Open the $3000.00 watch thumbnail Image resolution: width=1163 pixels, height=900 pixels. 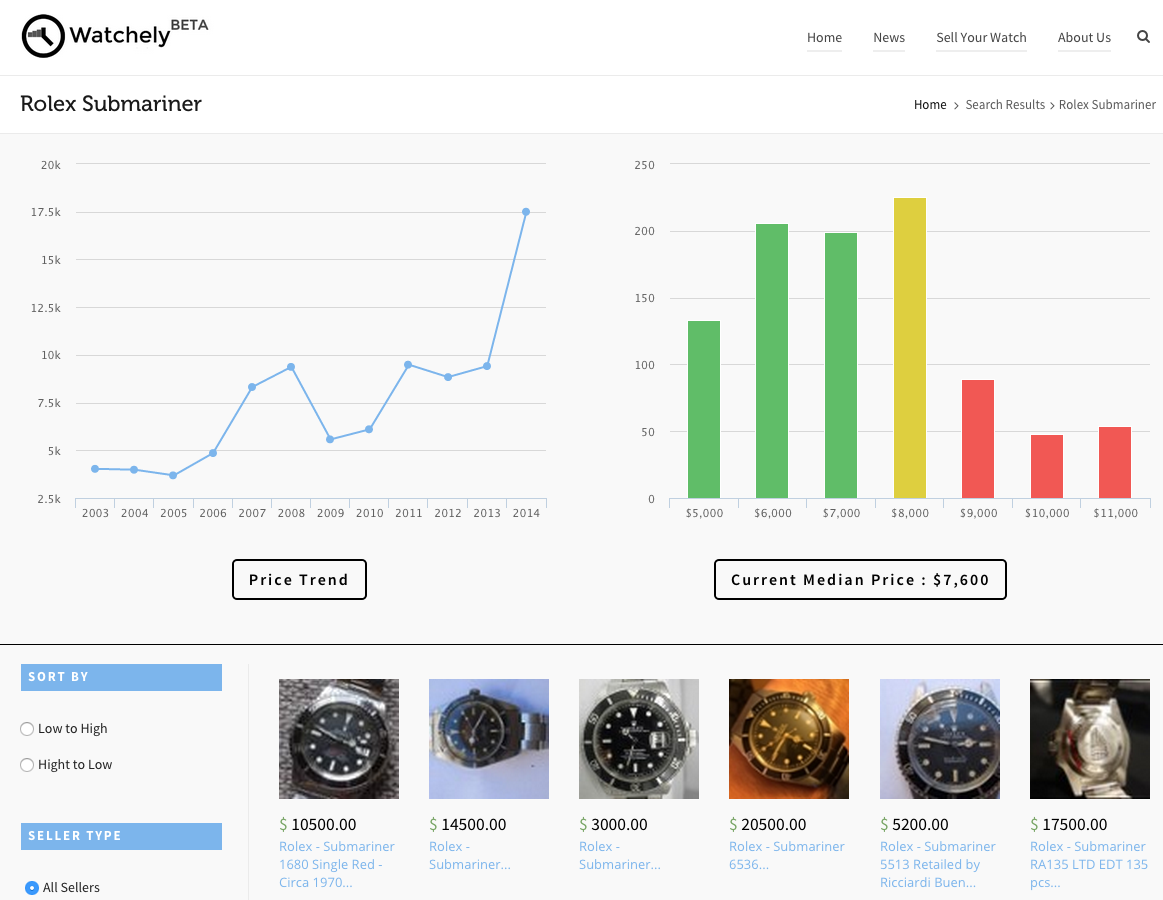639,739
